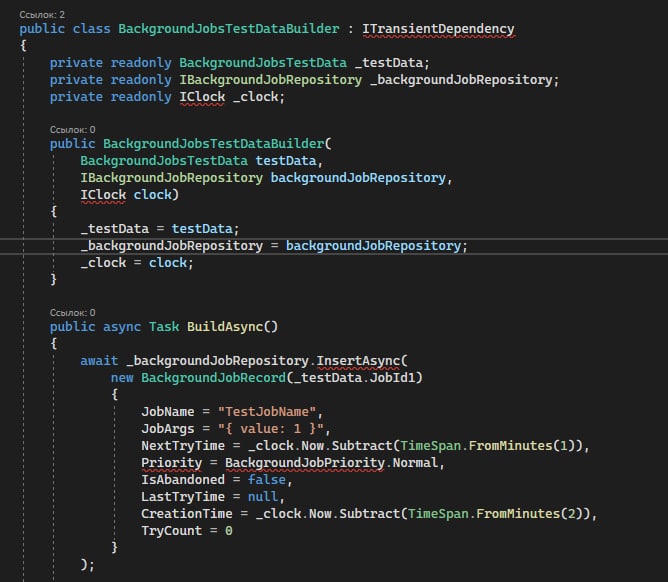Click the class keyword in the declaration
Image resolution: width=668 pixels, height=582 pixels.
tap(91, 29)
